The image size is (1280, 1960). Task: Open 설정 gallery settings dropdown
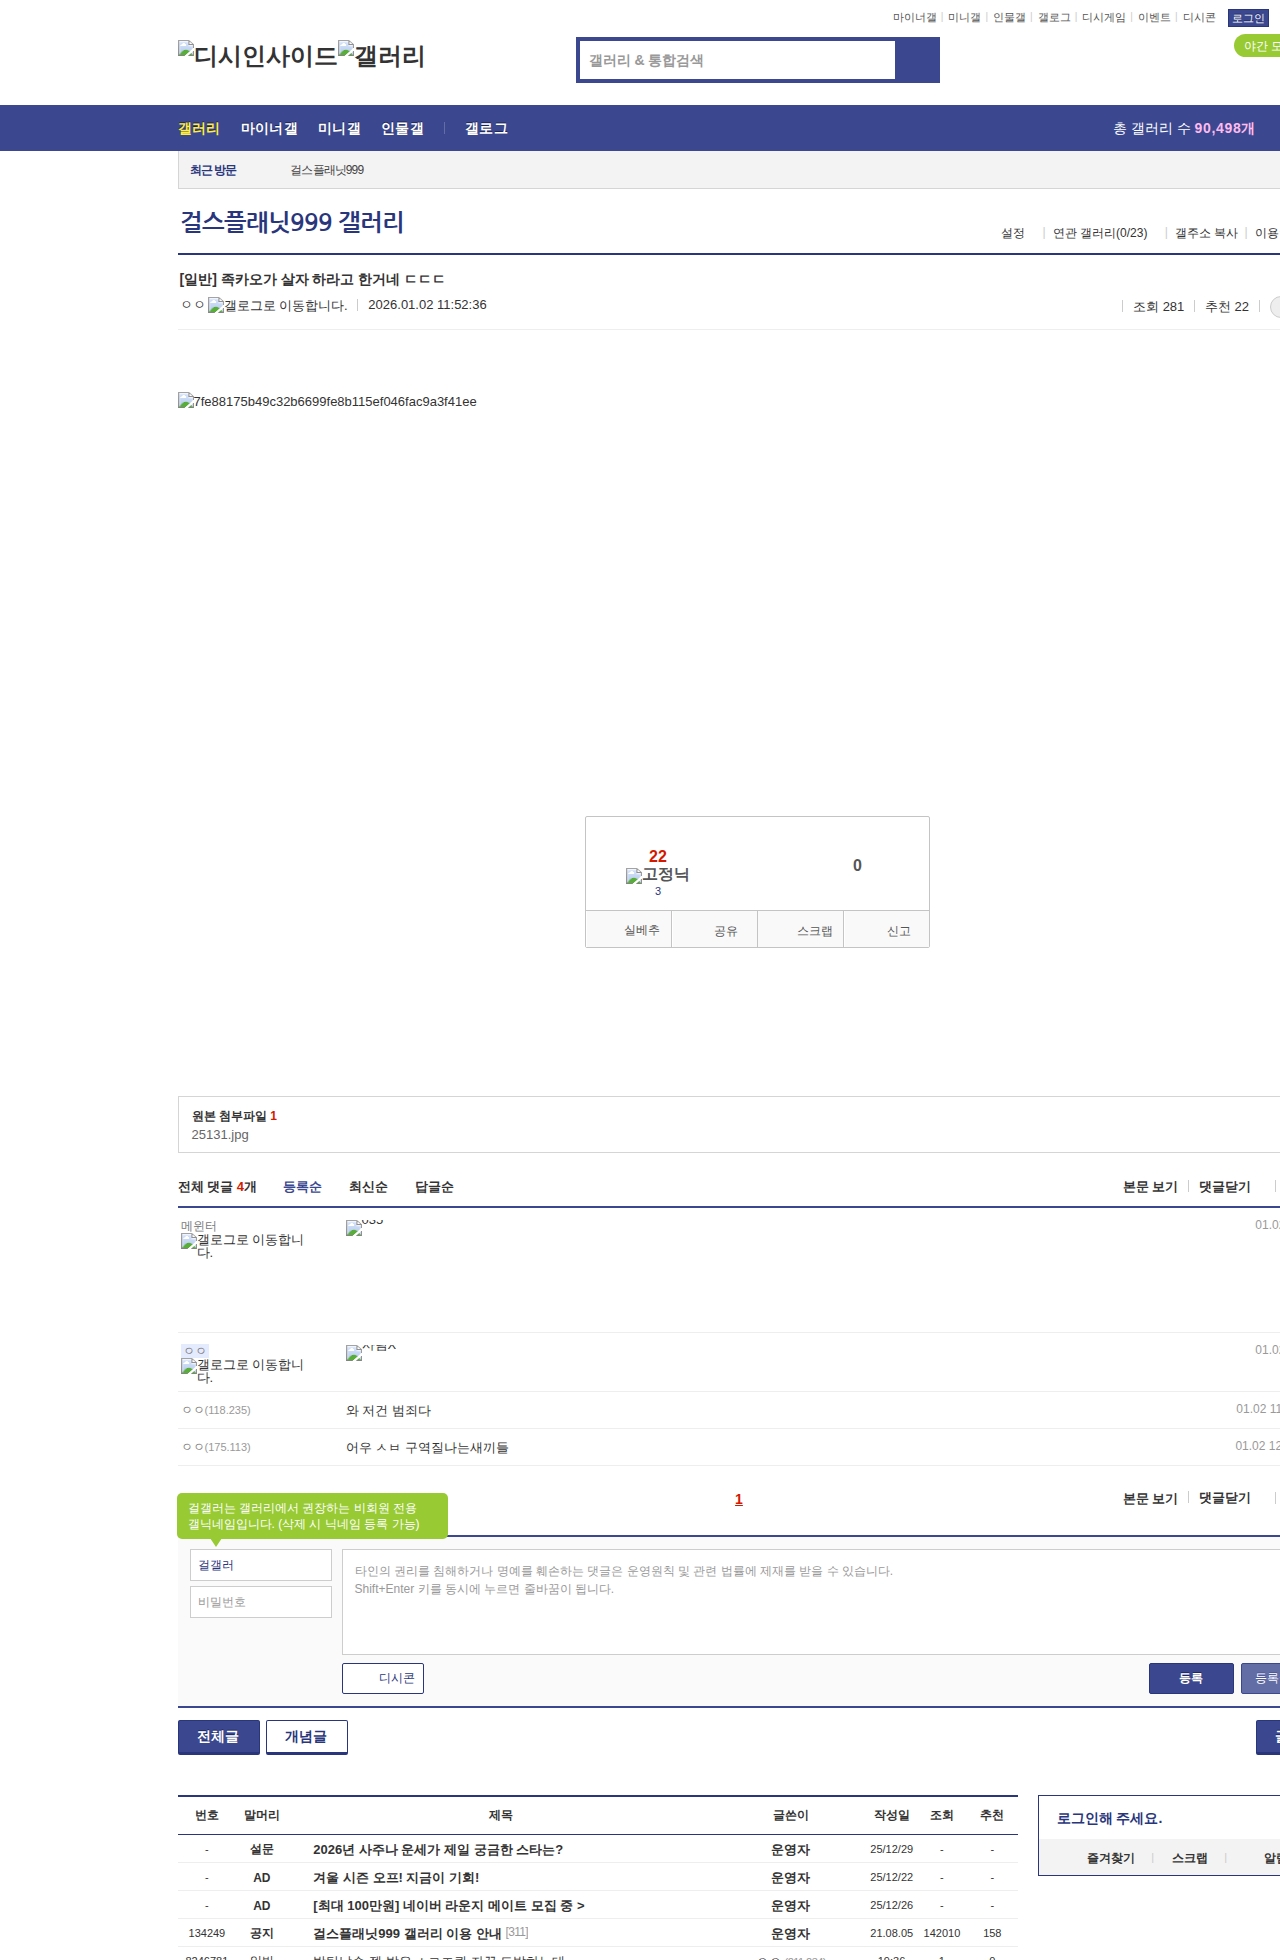click(x=1013, y=233)
